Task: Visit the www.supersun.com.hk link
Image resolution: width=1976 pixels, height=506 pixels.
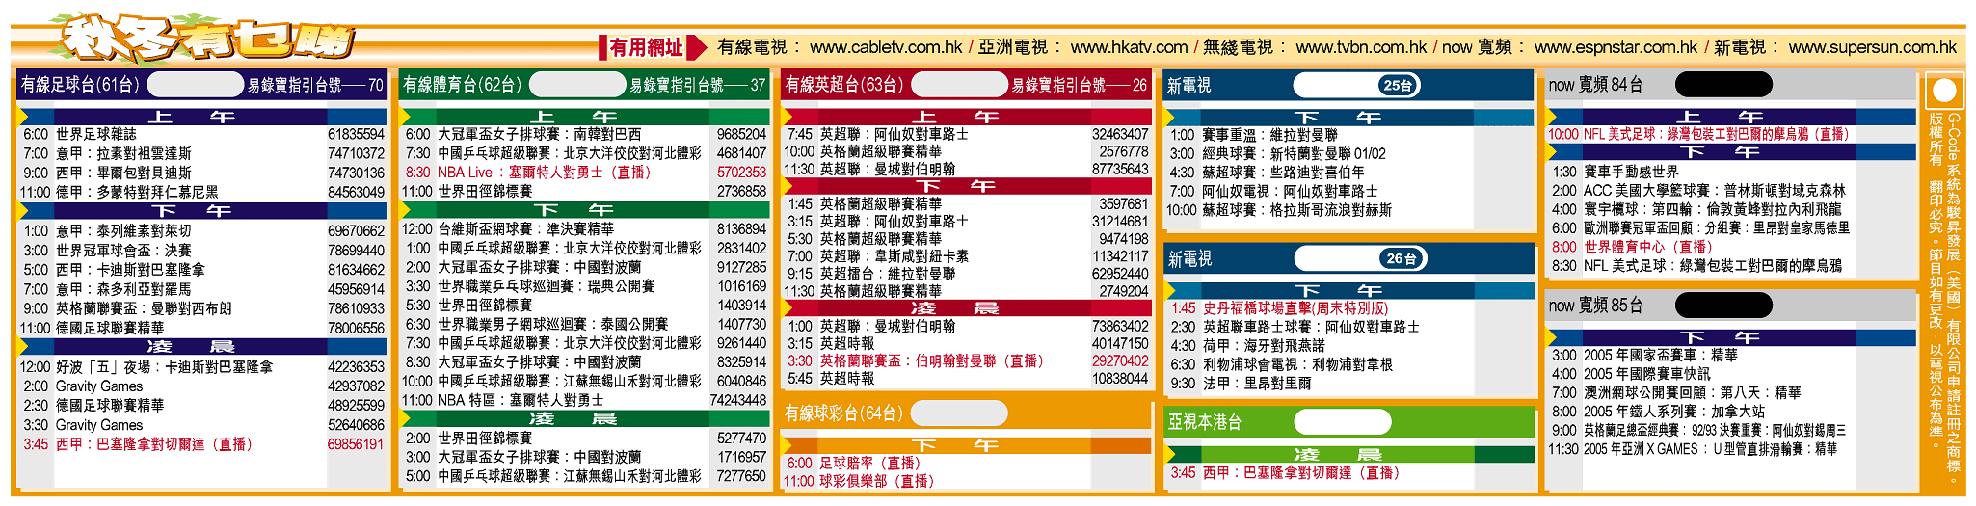Action: (1872, 47)
